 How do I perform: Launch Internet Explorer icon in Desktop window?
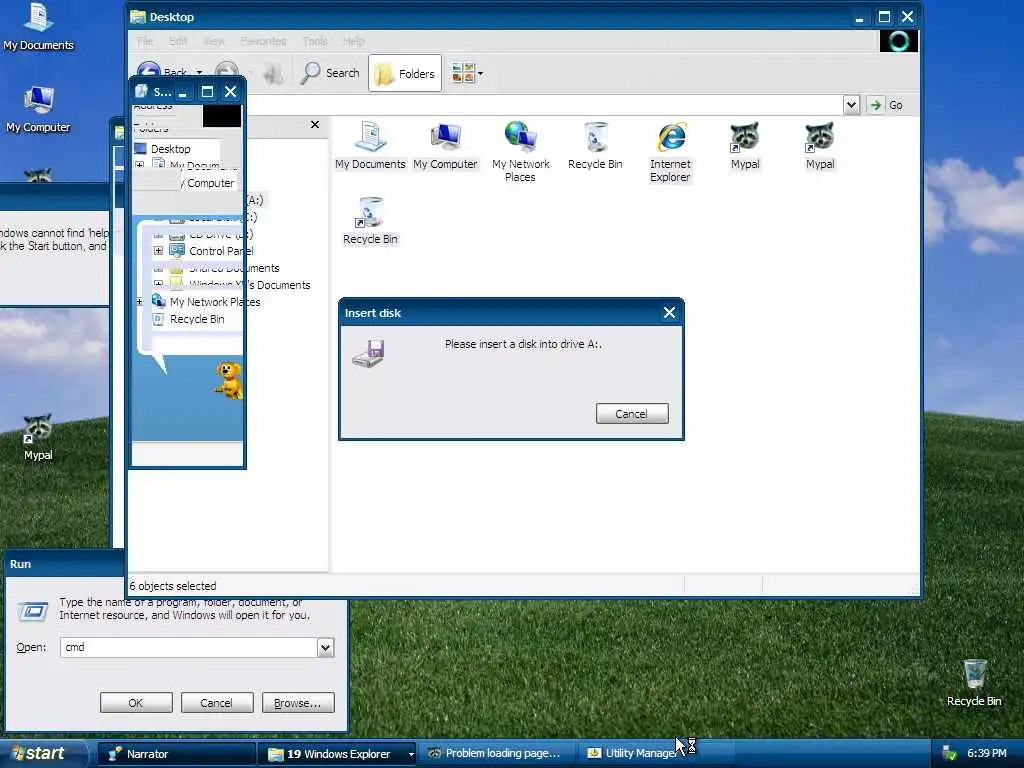(670, 151)
